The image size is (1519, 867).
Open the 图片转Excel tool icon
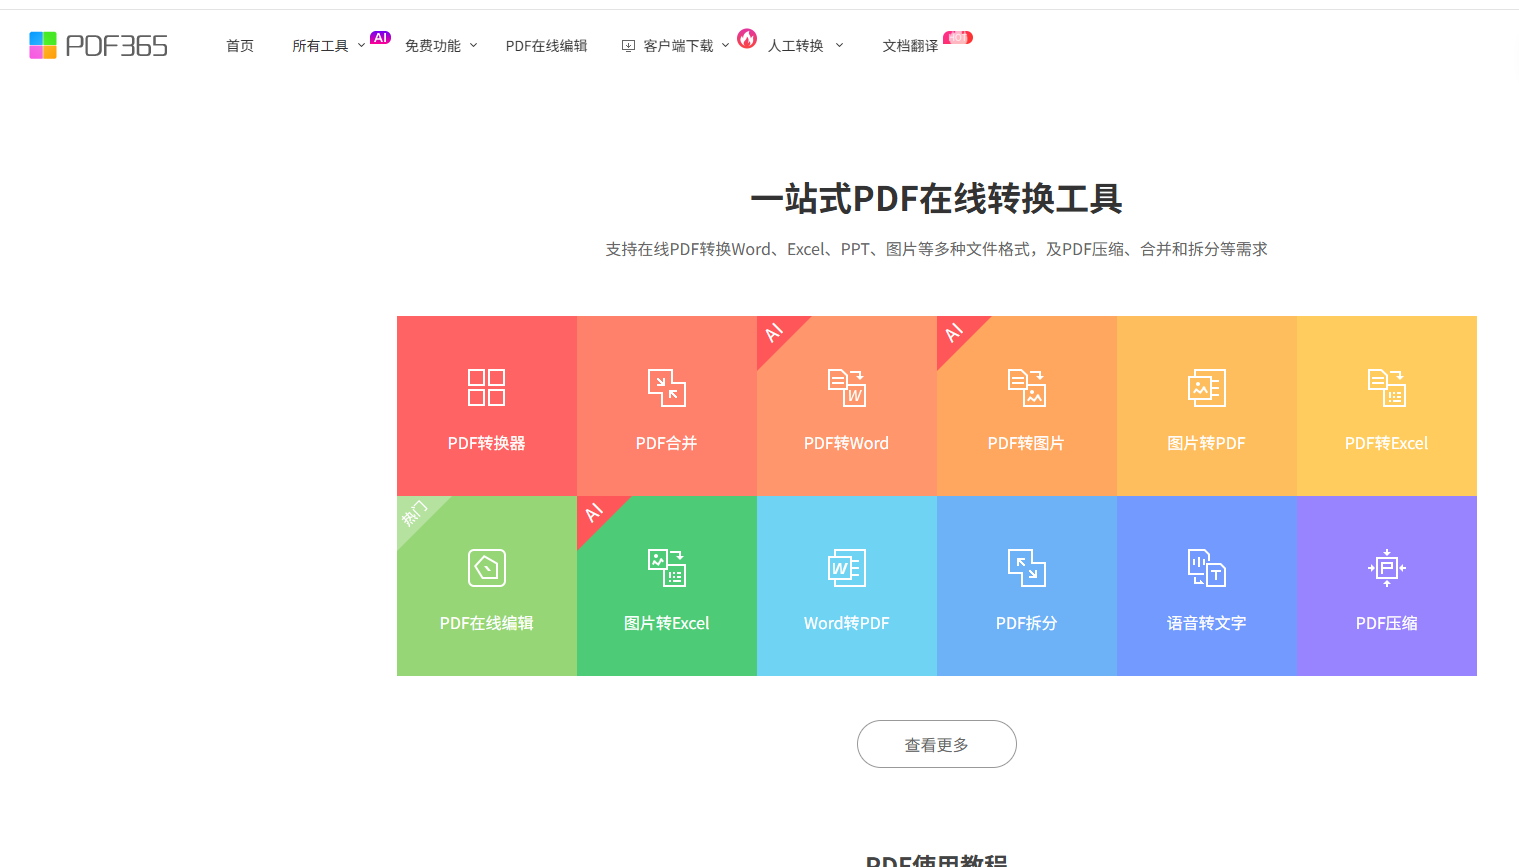pyautogui.click(x=666, y=568)
